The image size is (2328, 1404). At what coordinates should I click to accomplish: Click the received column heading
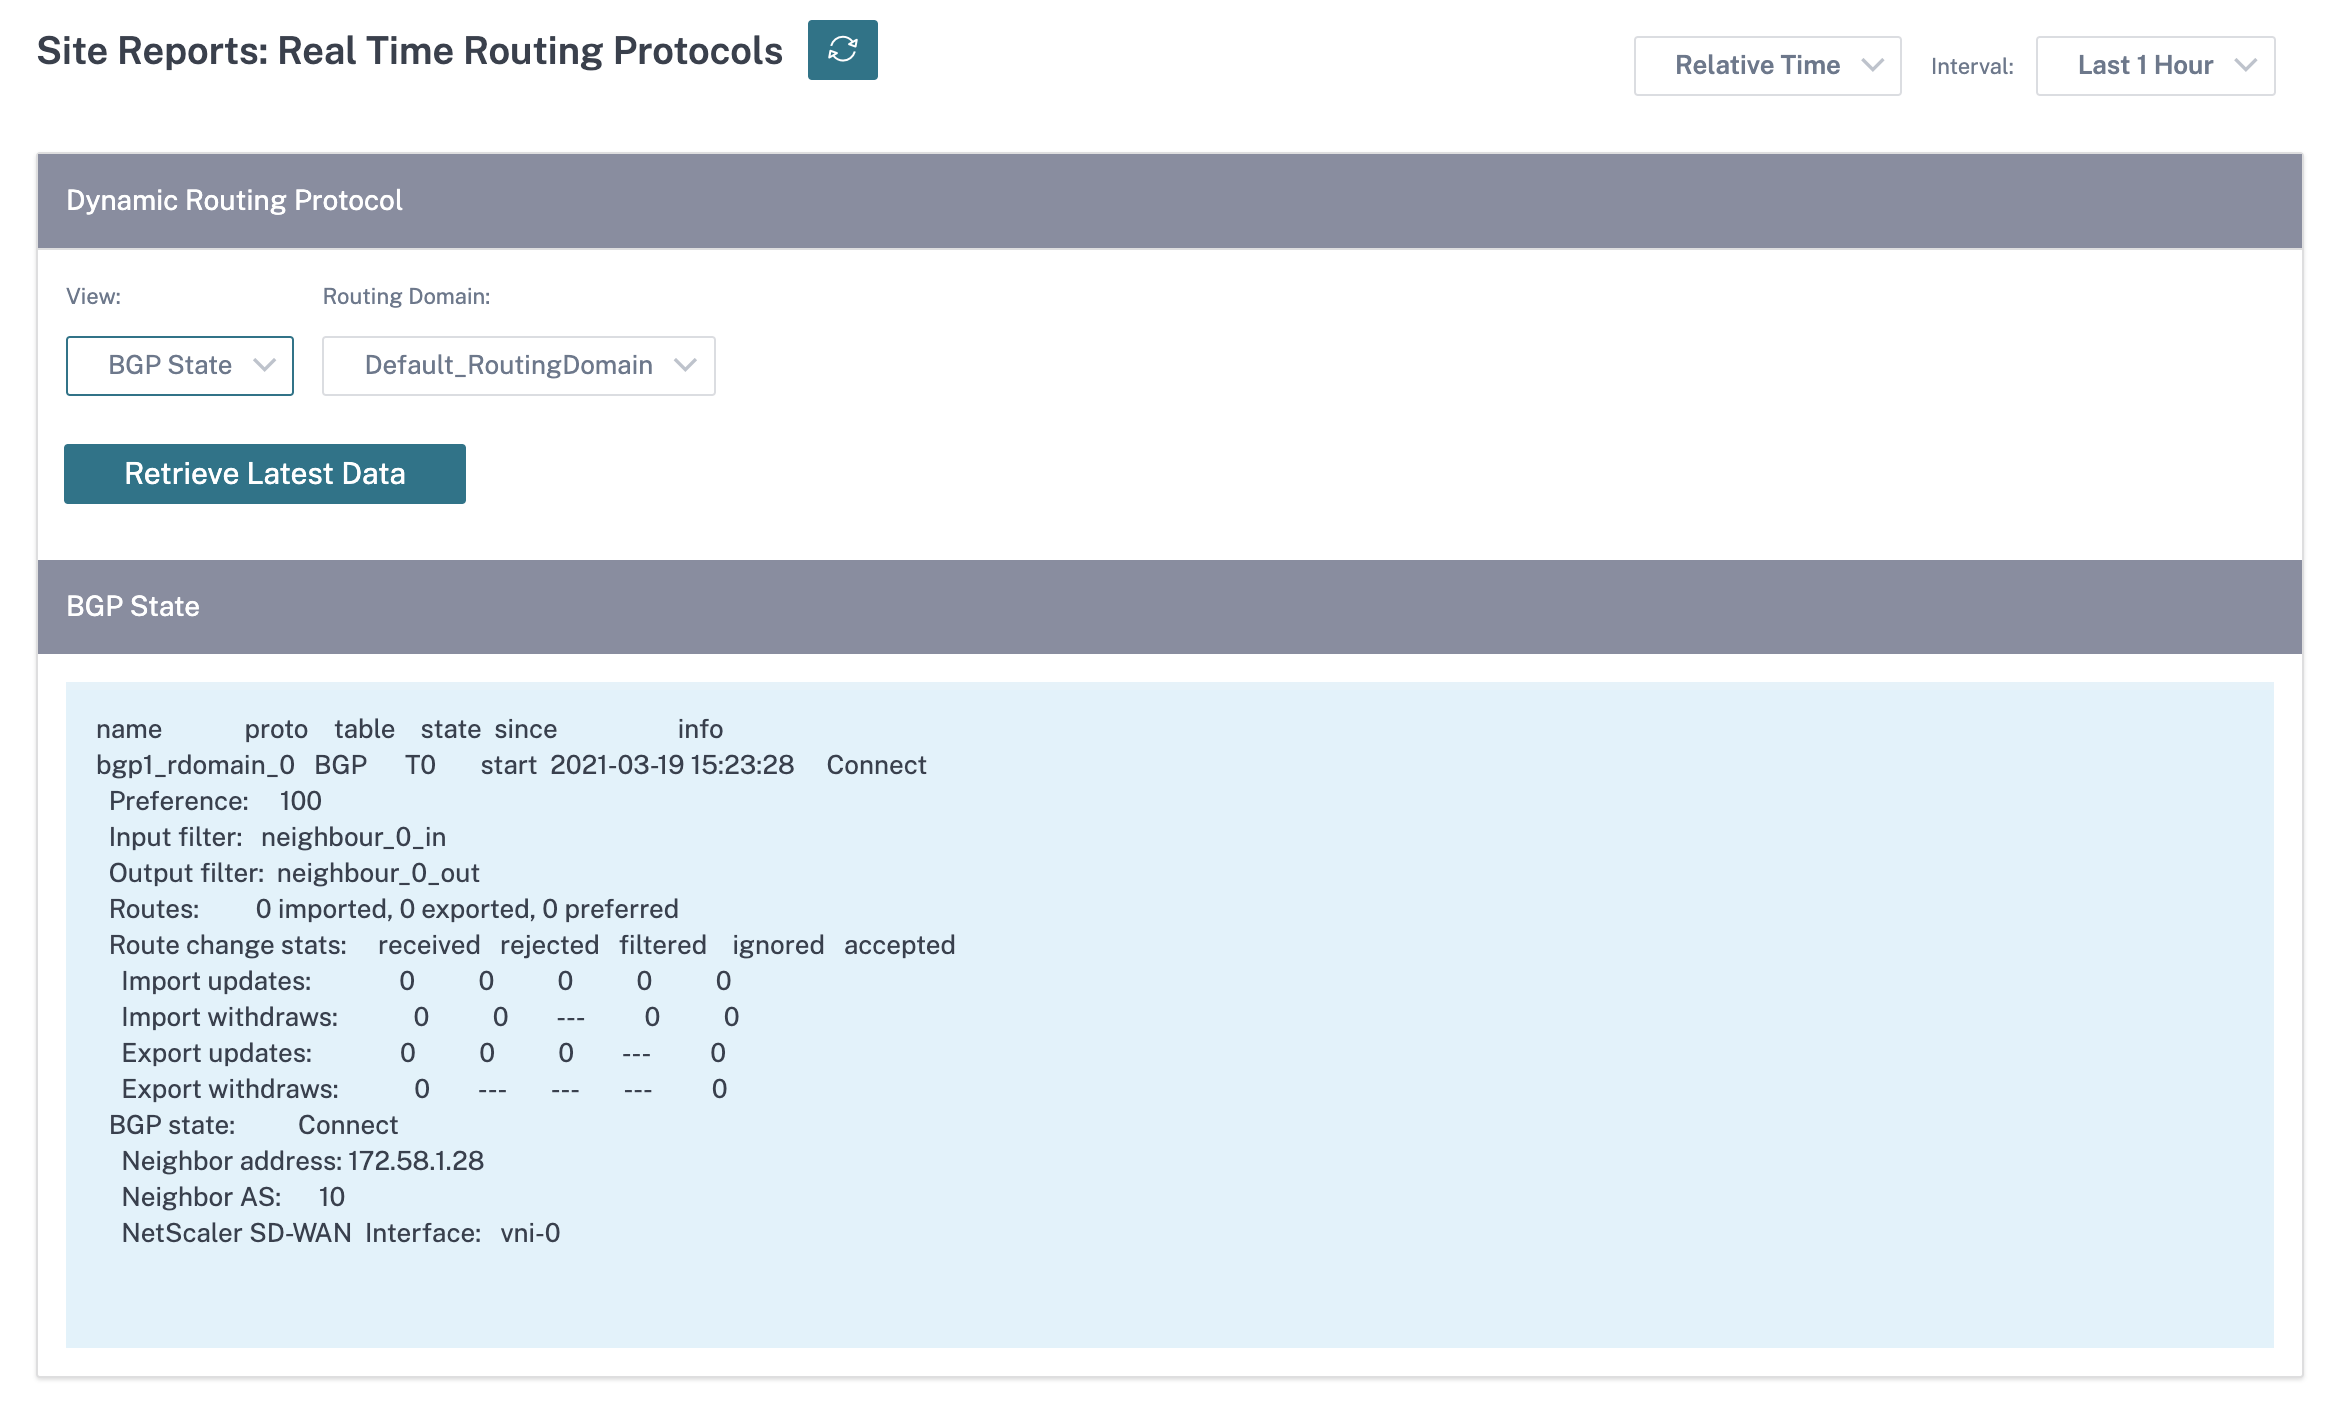pos(429,945)
